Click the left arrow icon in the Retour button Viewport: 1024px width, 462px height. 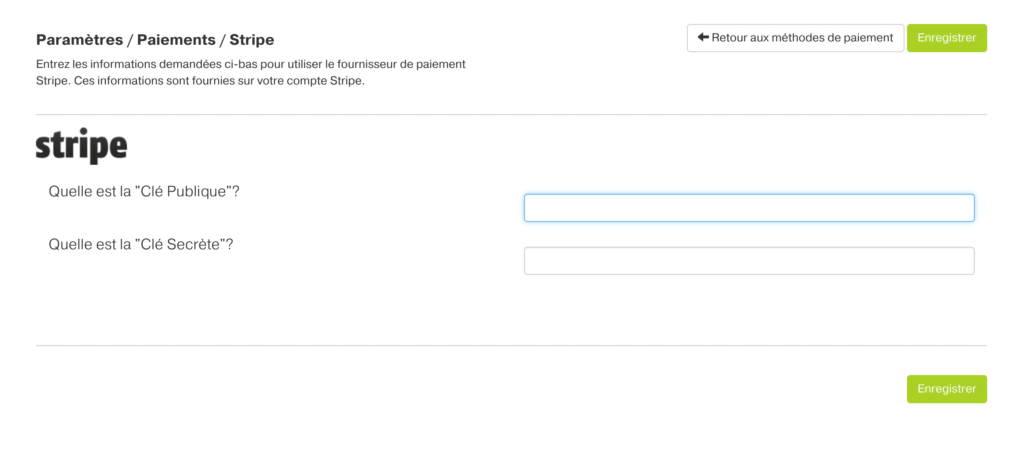click(x=703, y=37)
